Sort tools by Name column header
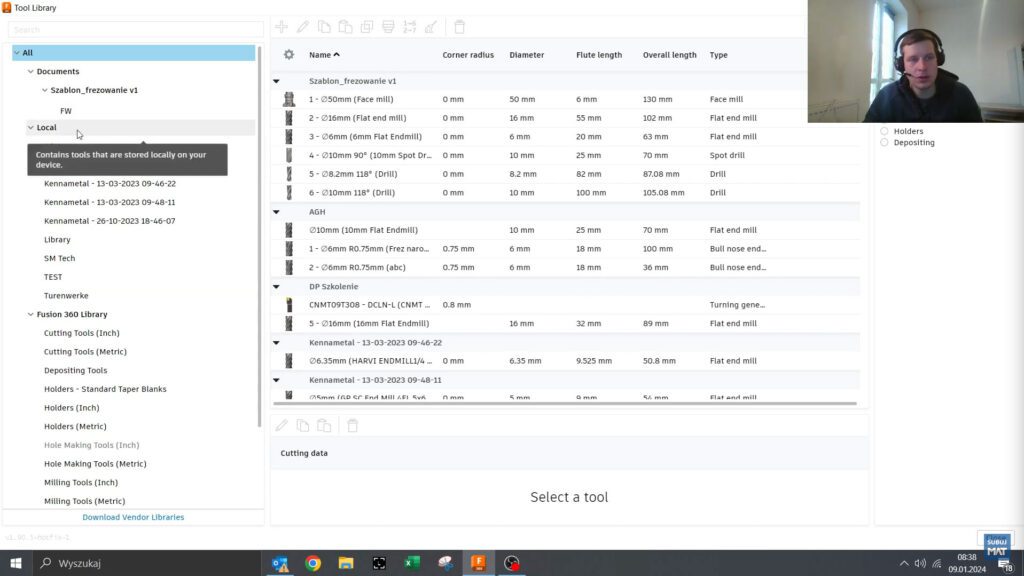Screen dimensions: 1024x576 (324, 55)
